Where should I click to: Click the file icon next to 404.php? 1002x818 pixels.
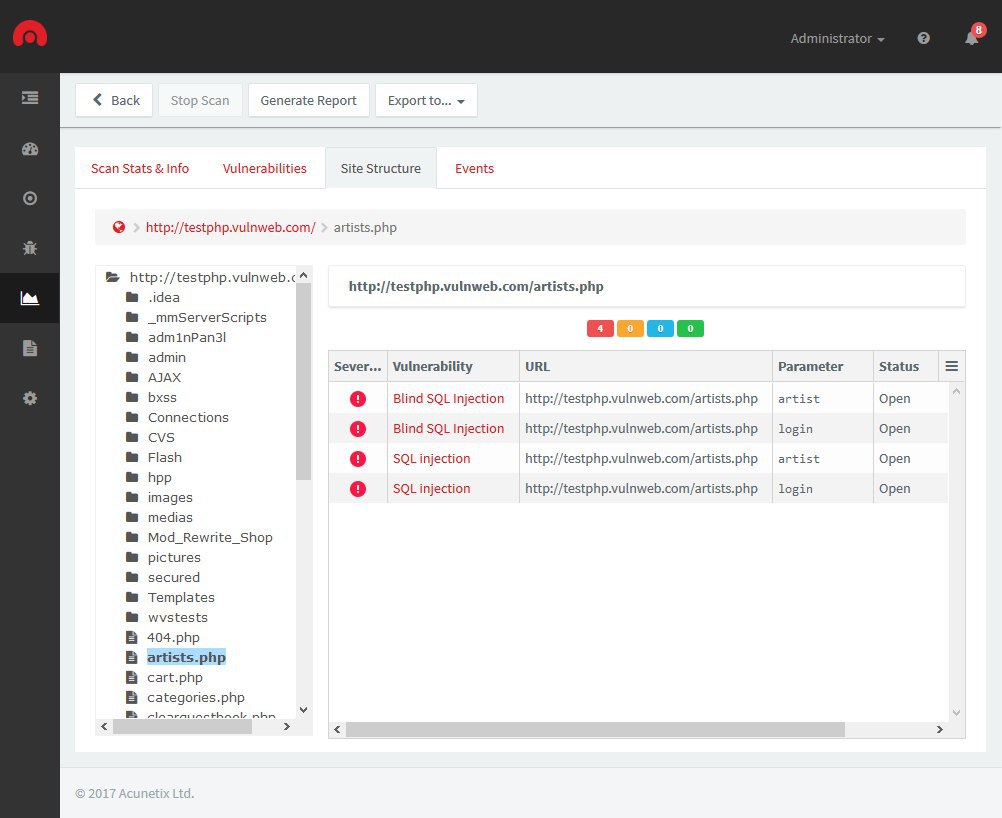click(132, 637)
